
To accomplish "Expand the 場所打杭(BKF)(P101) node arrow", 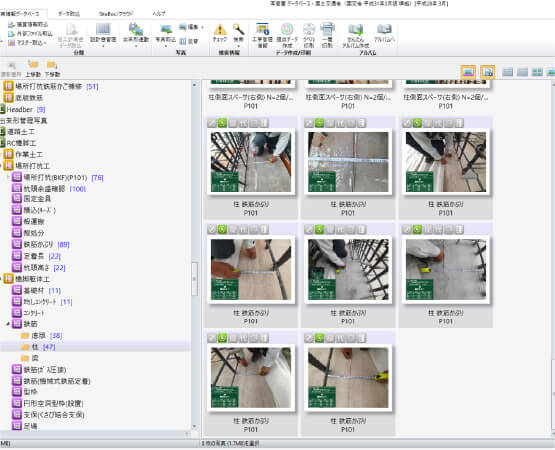I will coord(8,177).
